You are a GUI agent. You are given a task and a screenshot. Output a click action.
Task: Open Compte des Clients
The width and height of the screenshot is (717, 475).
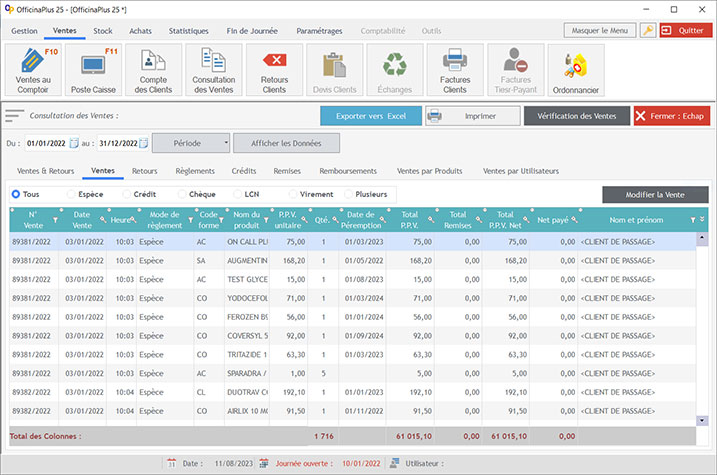(x=153, y=71)
